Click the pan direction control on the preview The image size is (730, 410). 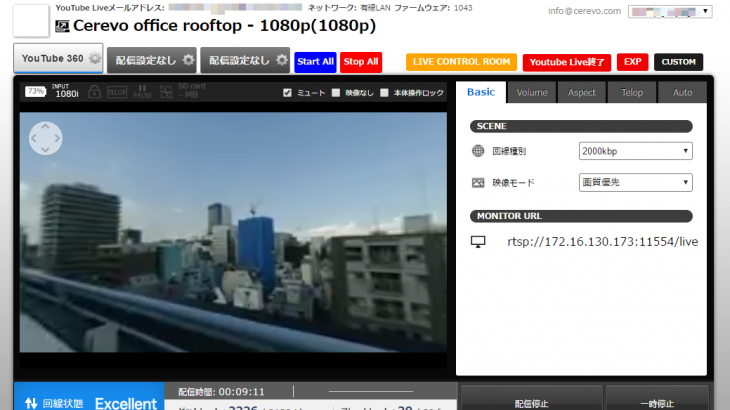[x=46, y=138]
